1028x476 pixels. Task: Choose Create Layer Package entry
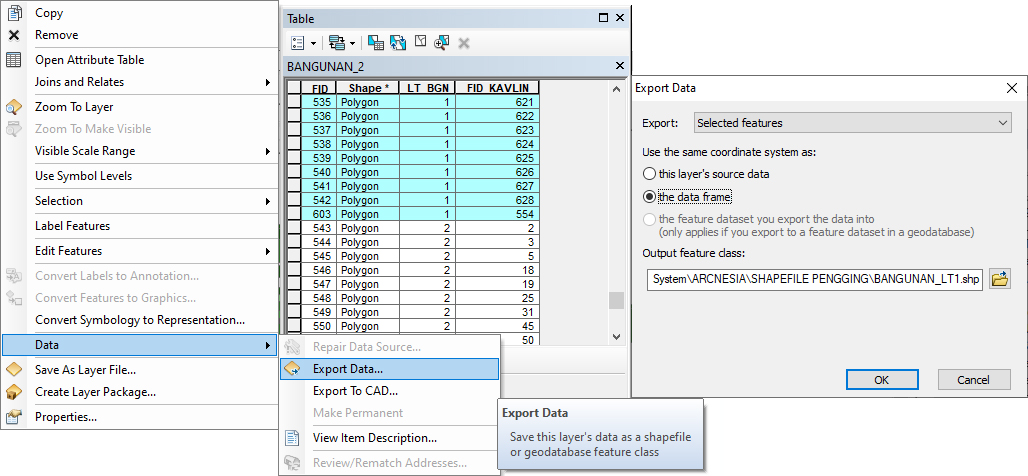140,392
